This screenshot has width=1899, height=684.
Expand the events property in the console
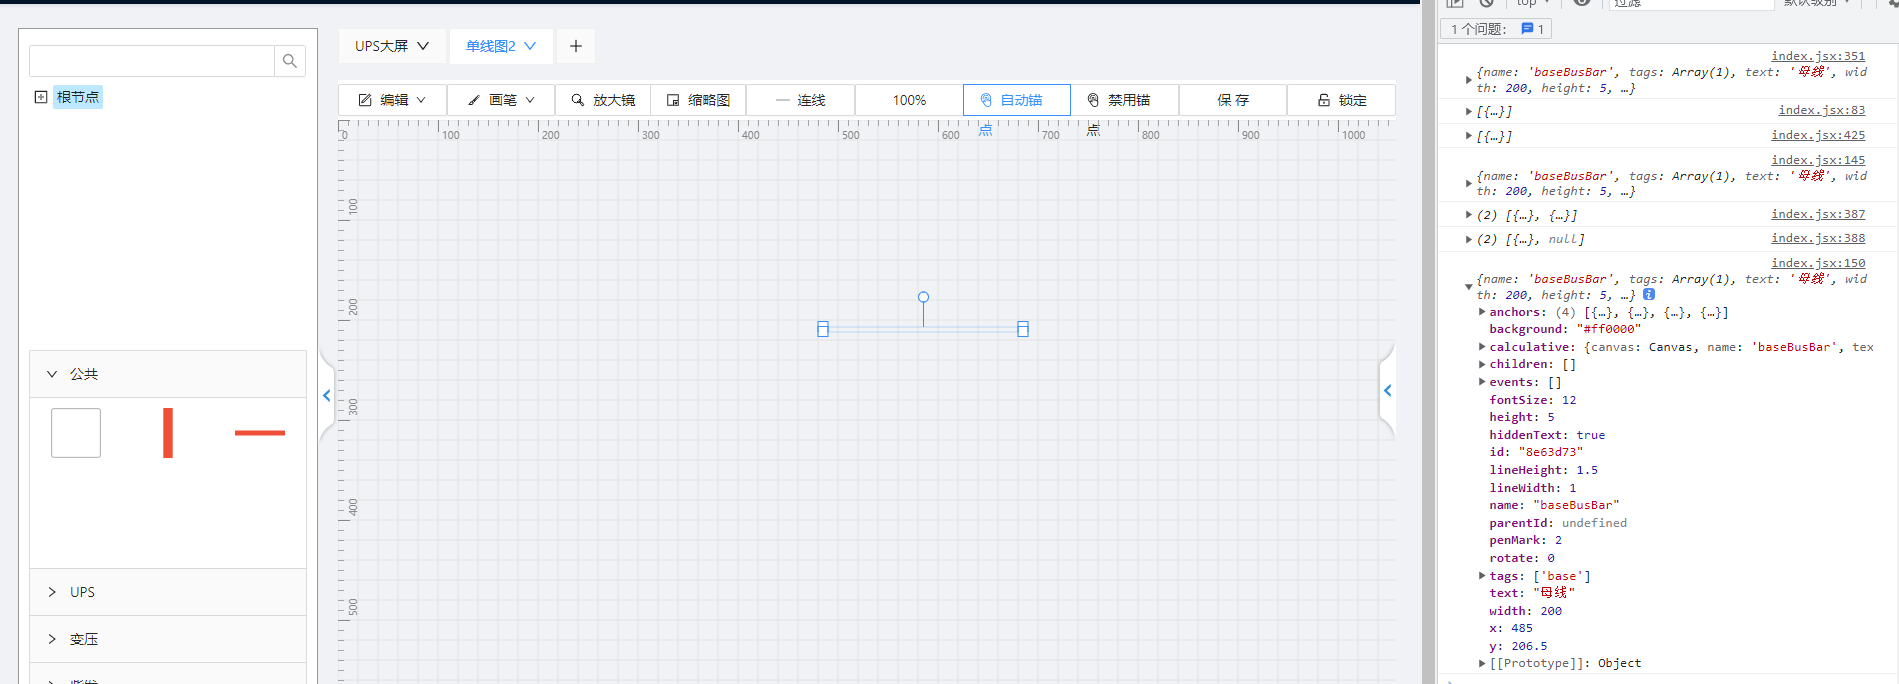(x=1482, y=382)
